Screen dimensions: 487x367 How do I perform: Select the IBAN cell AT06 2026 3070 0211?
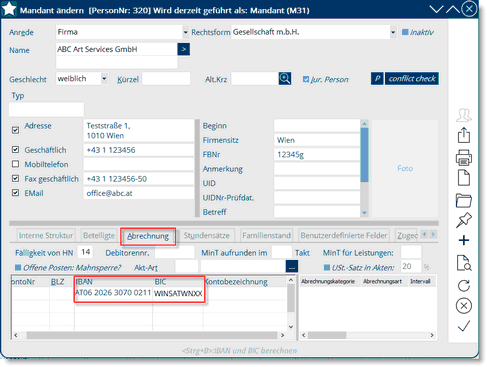point(113,293)
